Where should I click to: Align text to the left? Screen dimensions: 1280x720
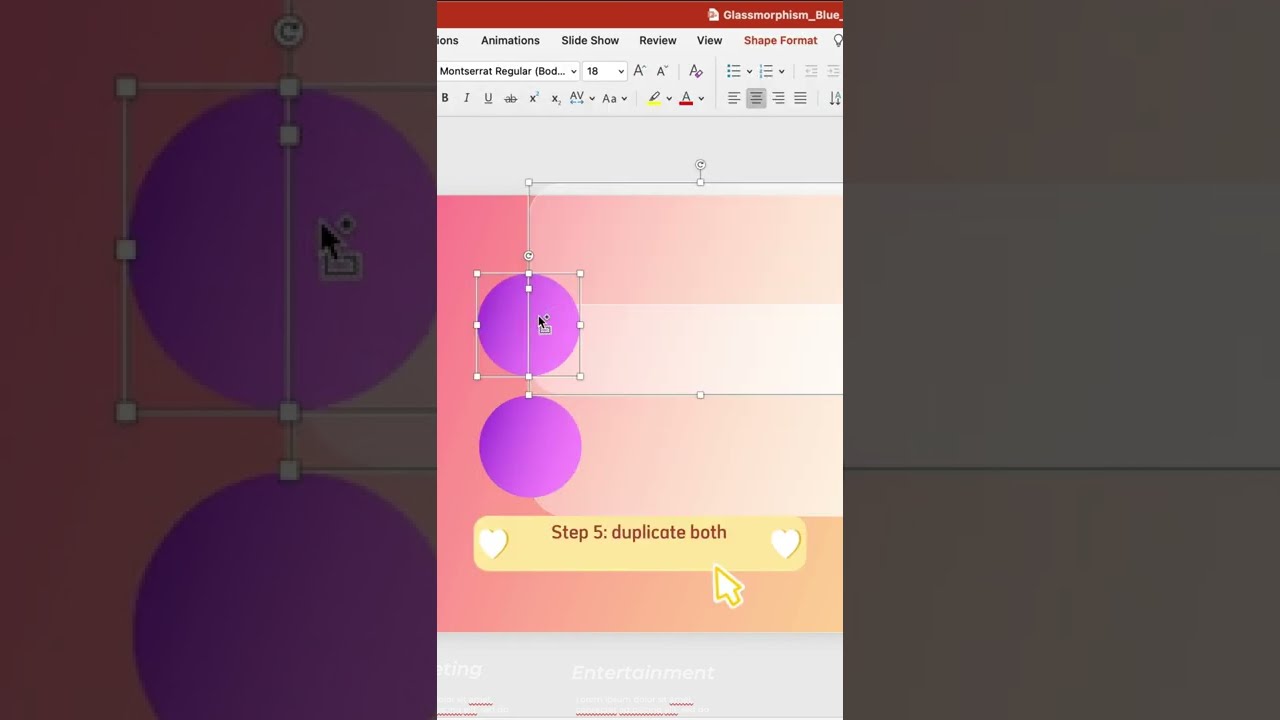point(734,98)
